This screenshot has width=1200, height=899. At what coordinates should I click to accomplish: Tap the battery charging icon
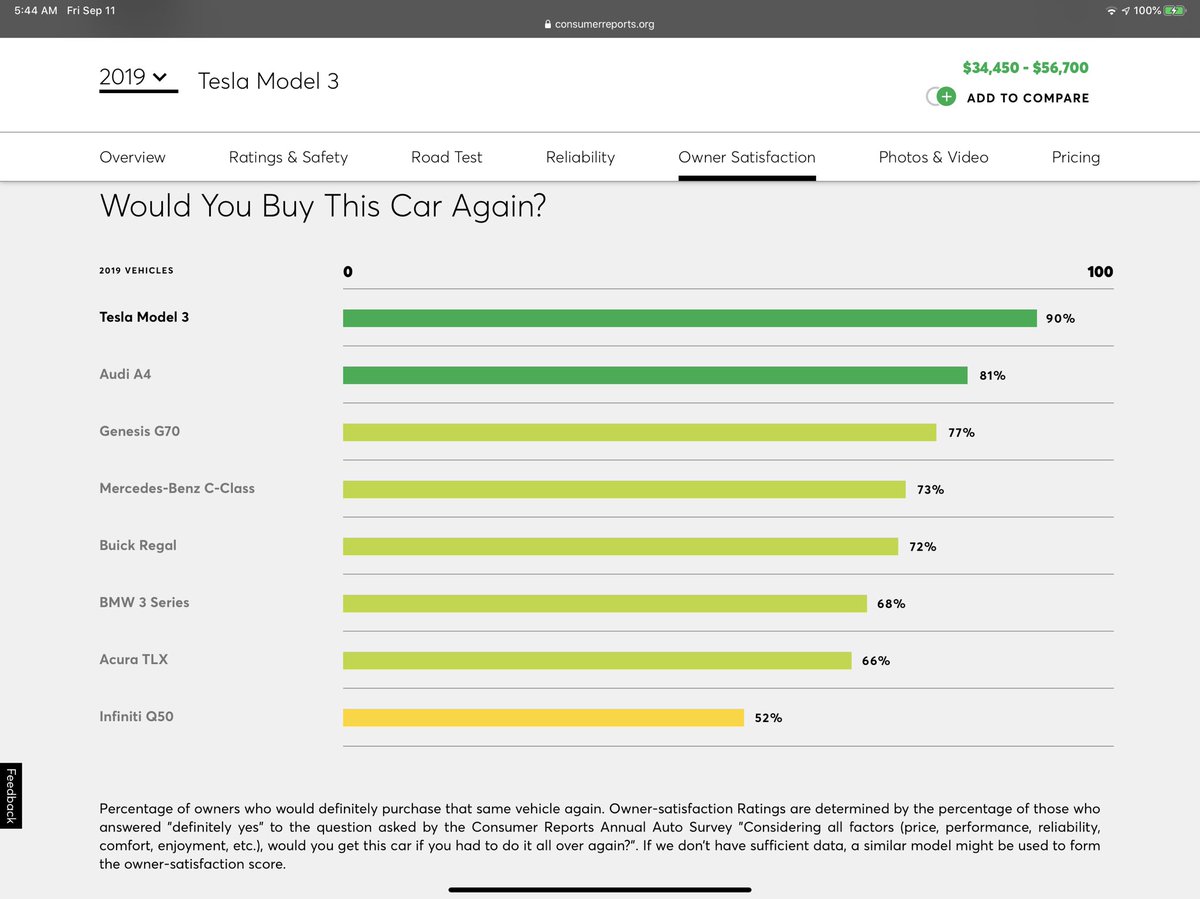(x=1174, y=10)
